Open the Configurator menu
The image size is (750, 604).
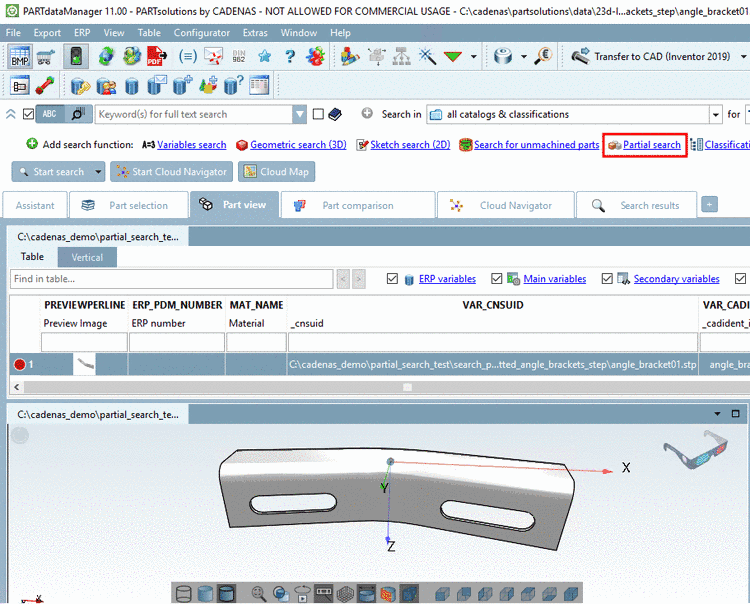coord(201,33)
